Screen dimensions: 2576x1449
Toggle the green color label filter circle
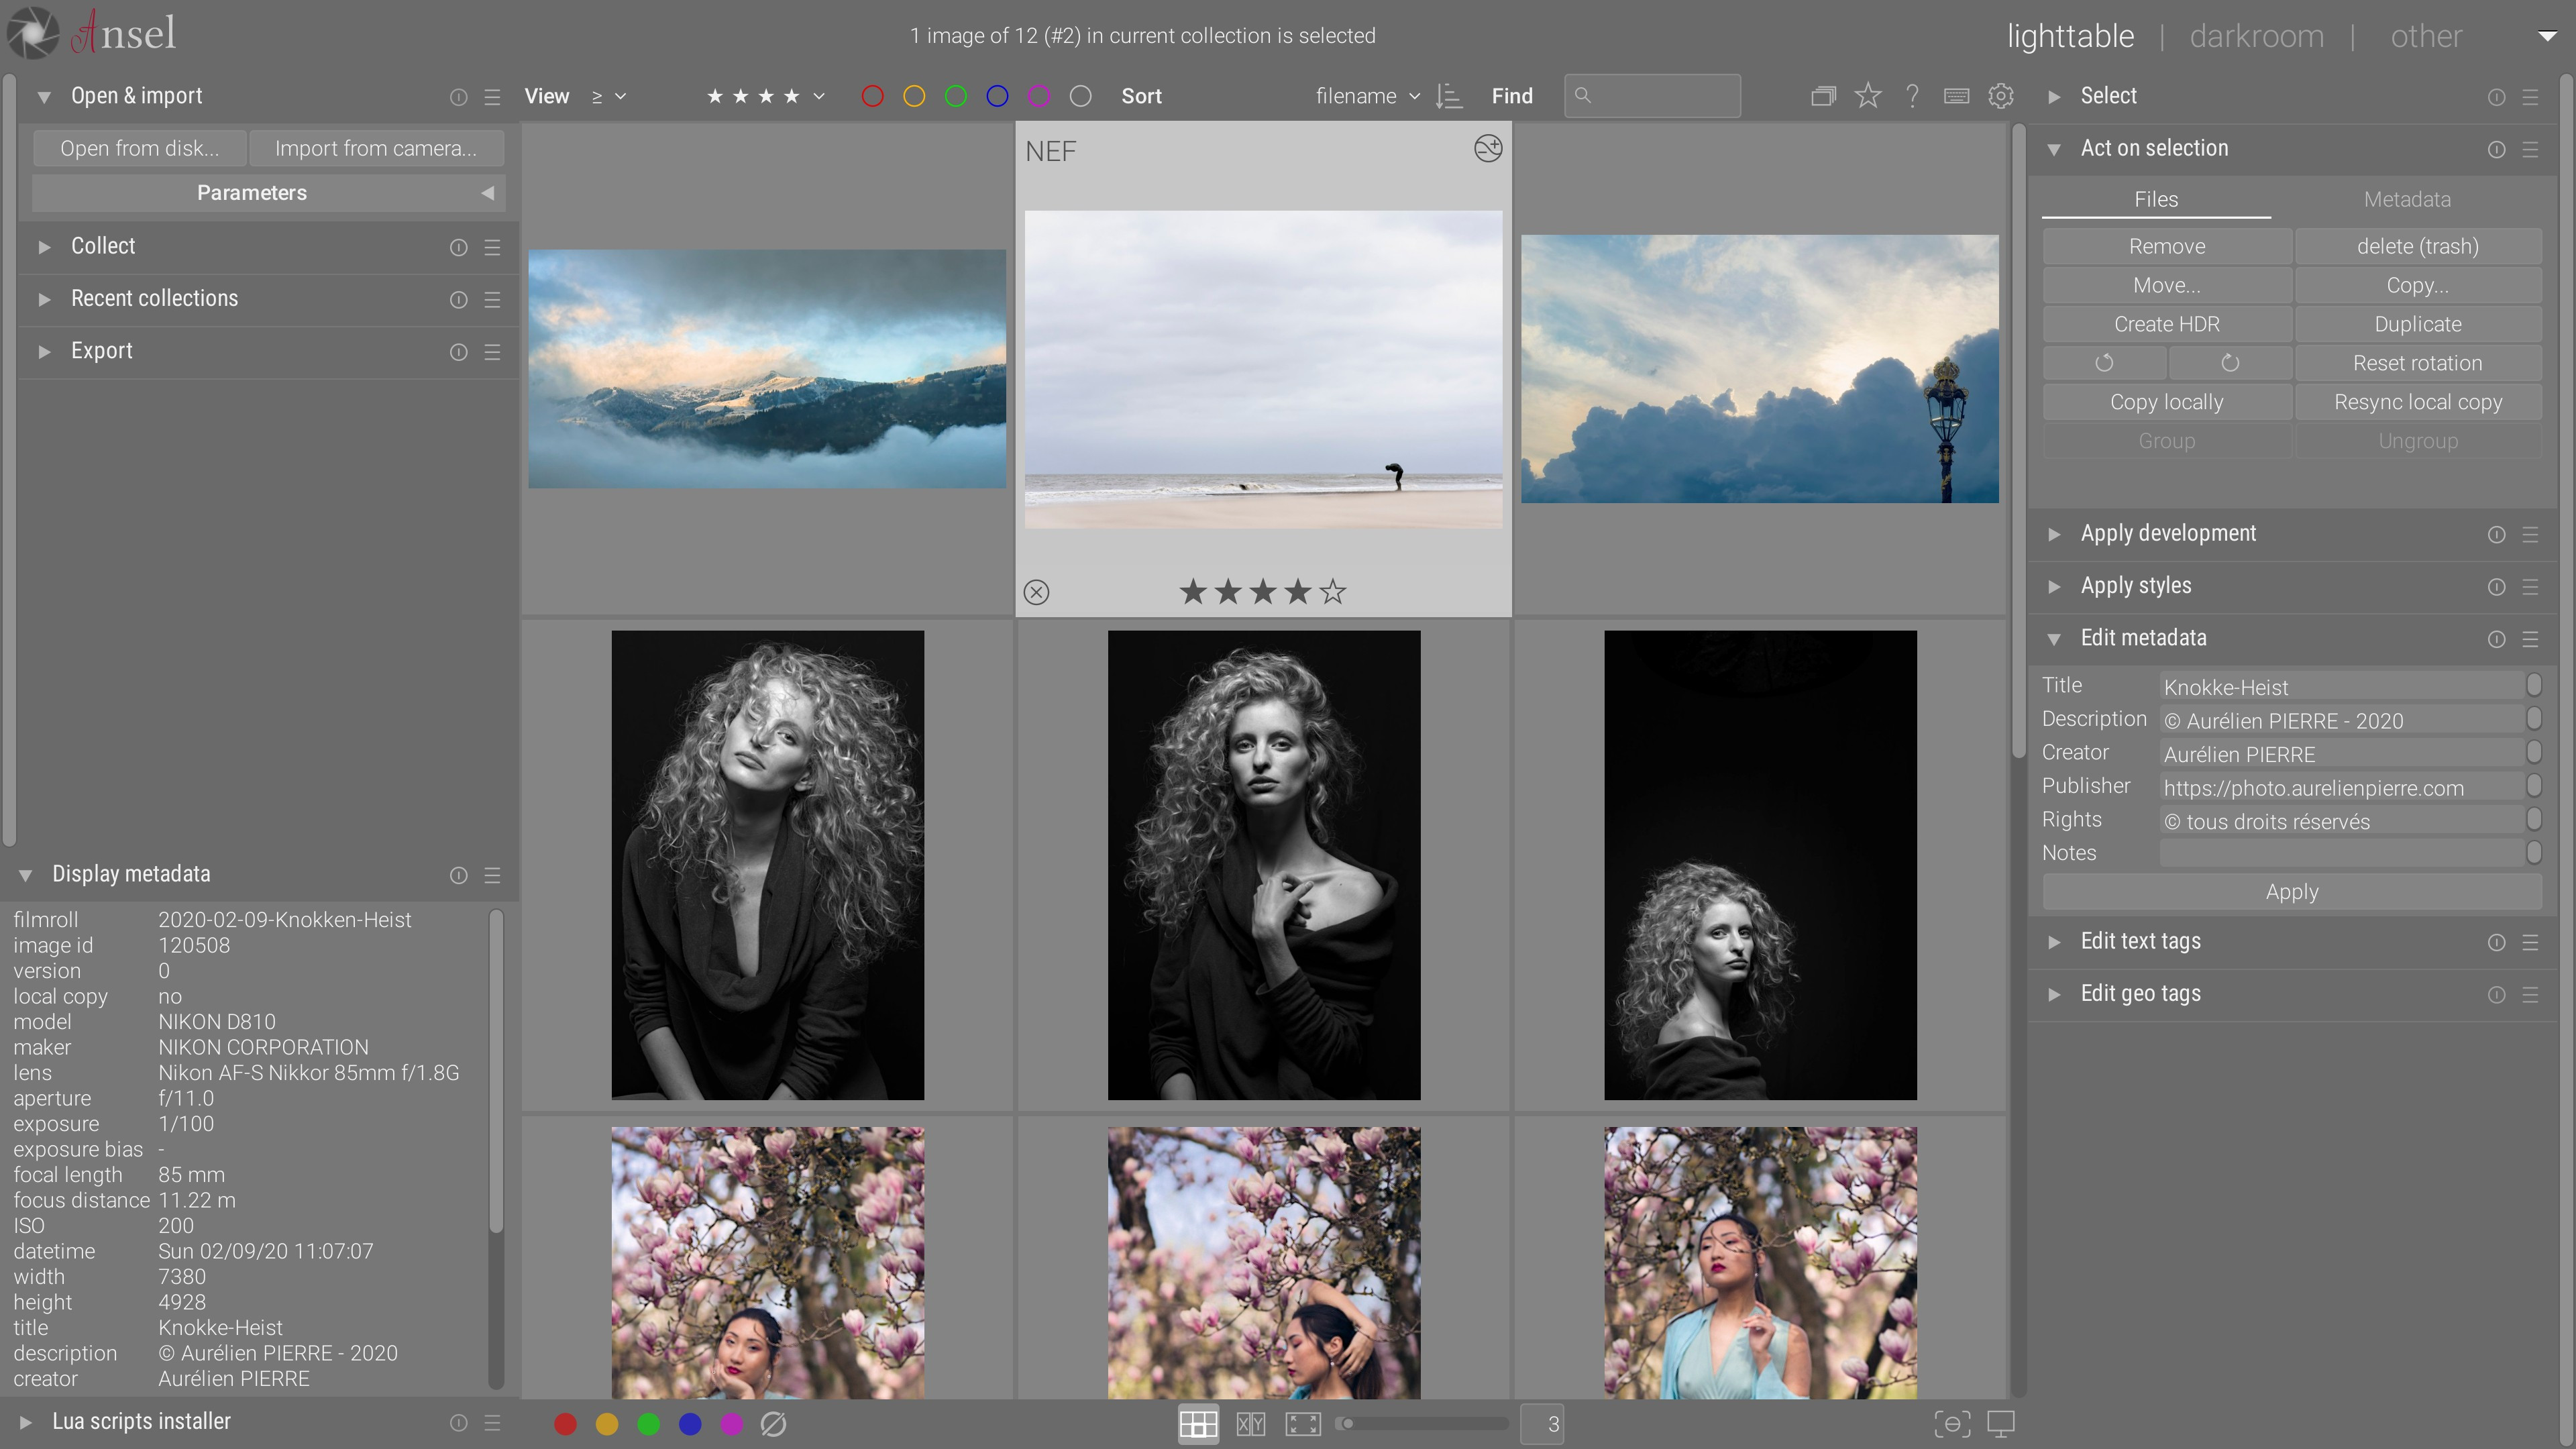coord(955,96)
